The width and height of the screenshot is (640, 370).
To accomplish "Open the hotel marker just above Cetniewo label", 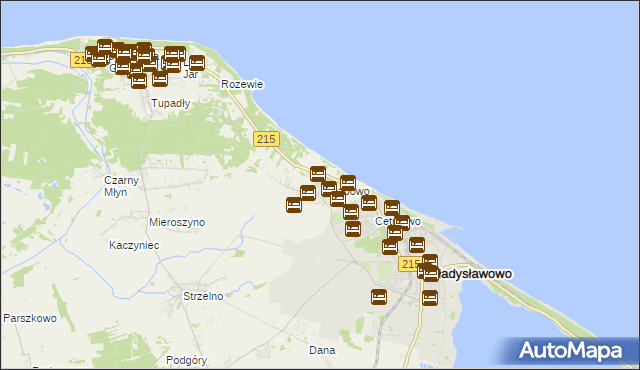I will [x=392, y=208].
